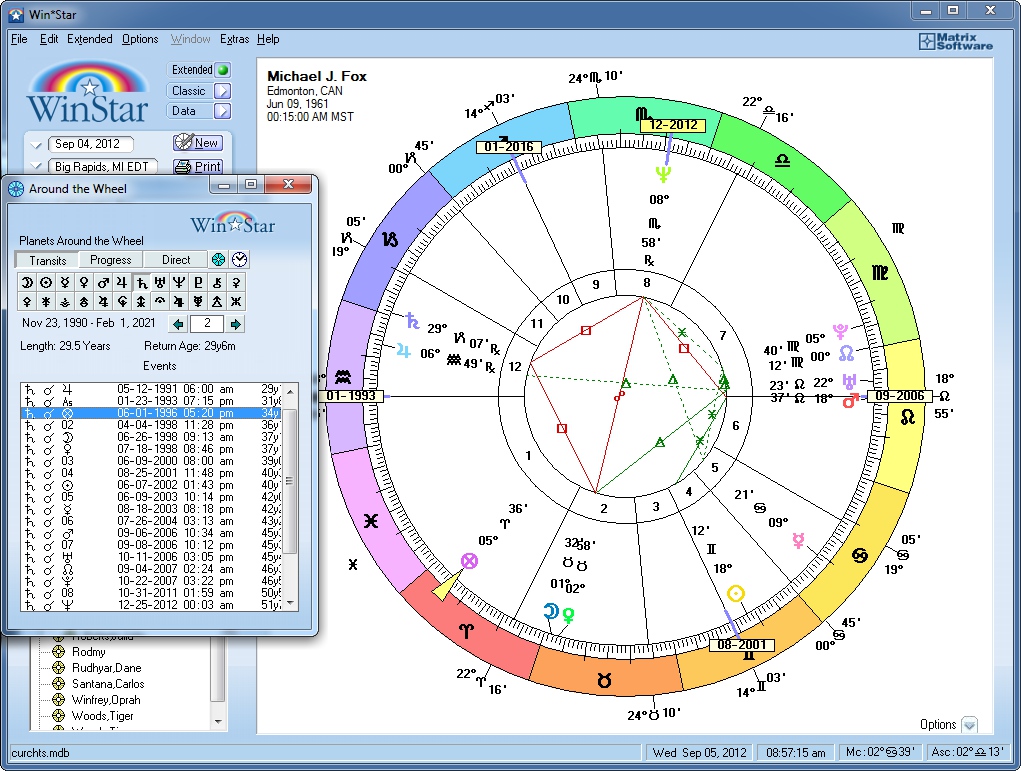Viewport: 1021px width, 771px height.
Task: Select the Chiron key-shaped glyph button
Action: pyautogui.click(x=217, y=282)
